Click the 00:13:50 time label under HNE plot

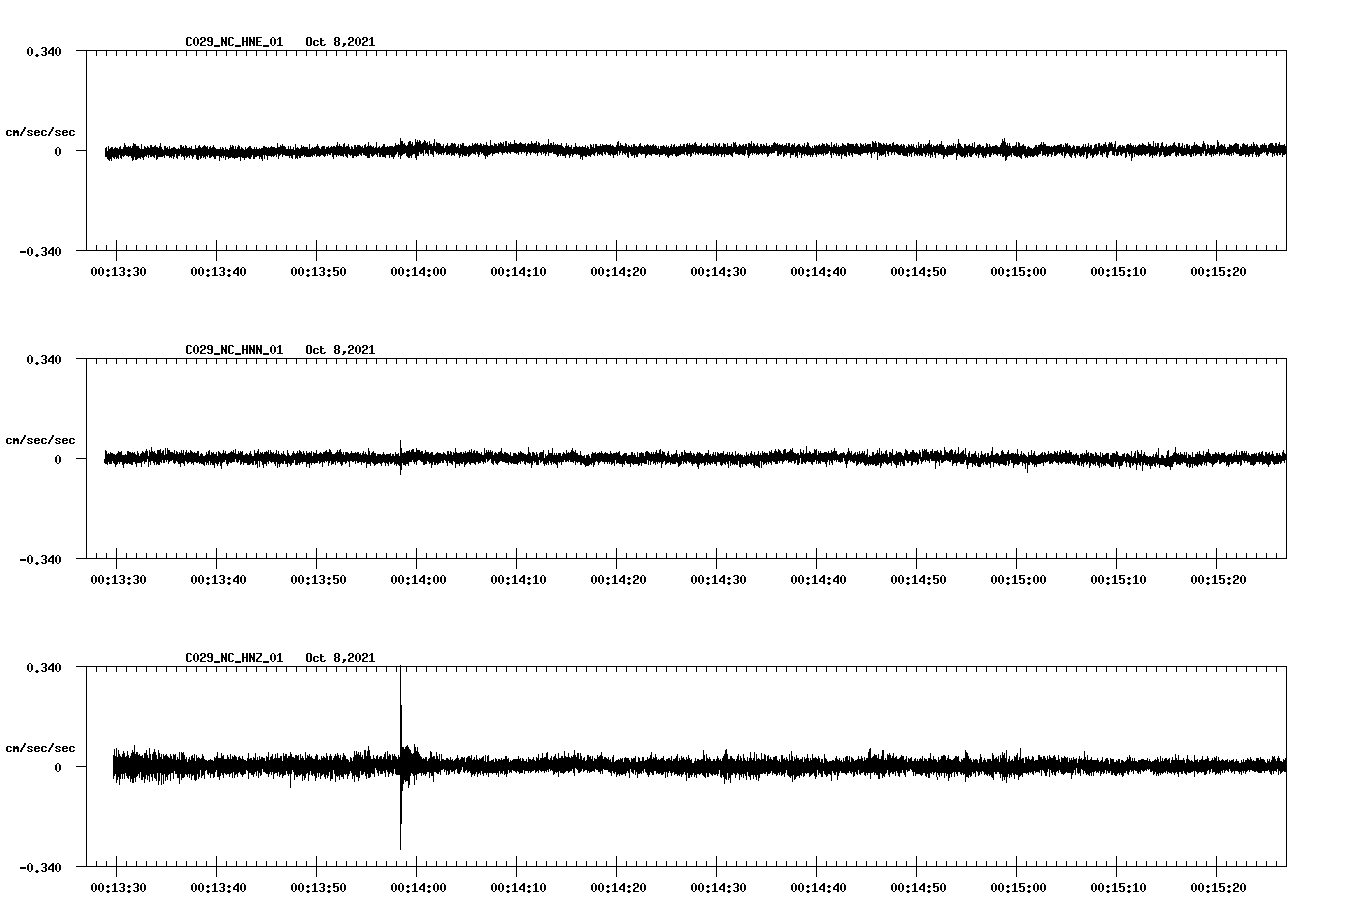[318, 272]
